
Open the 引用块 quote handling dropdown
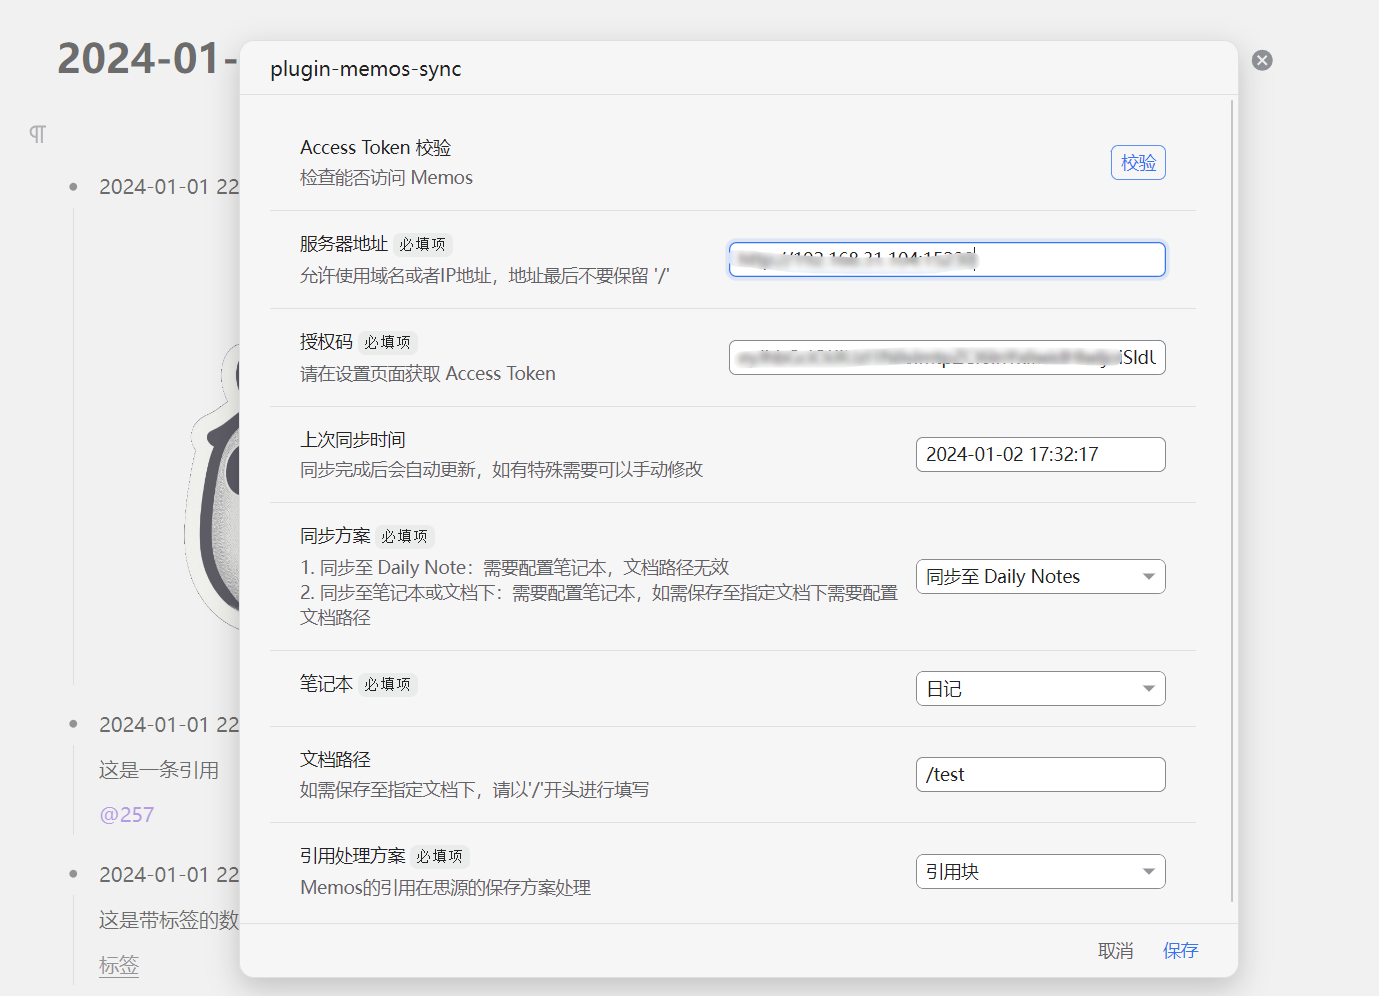[x=1040, y=872]
